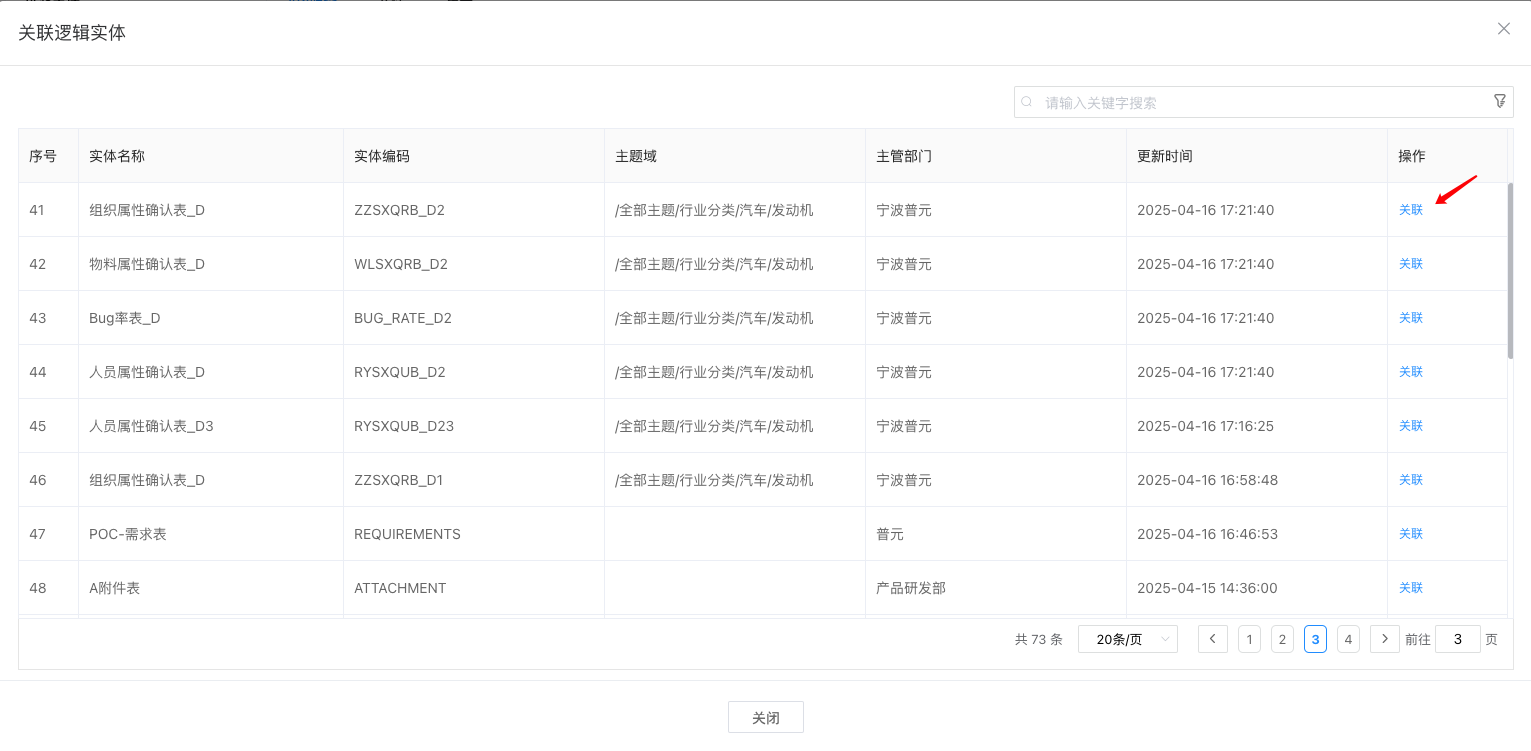Jump to page 2
The height and width of the screenshot is (751, 1531).
click(x=1282, y=639)
